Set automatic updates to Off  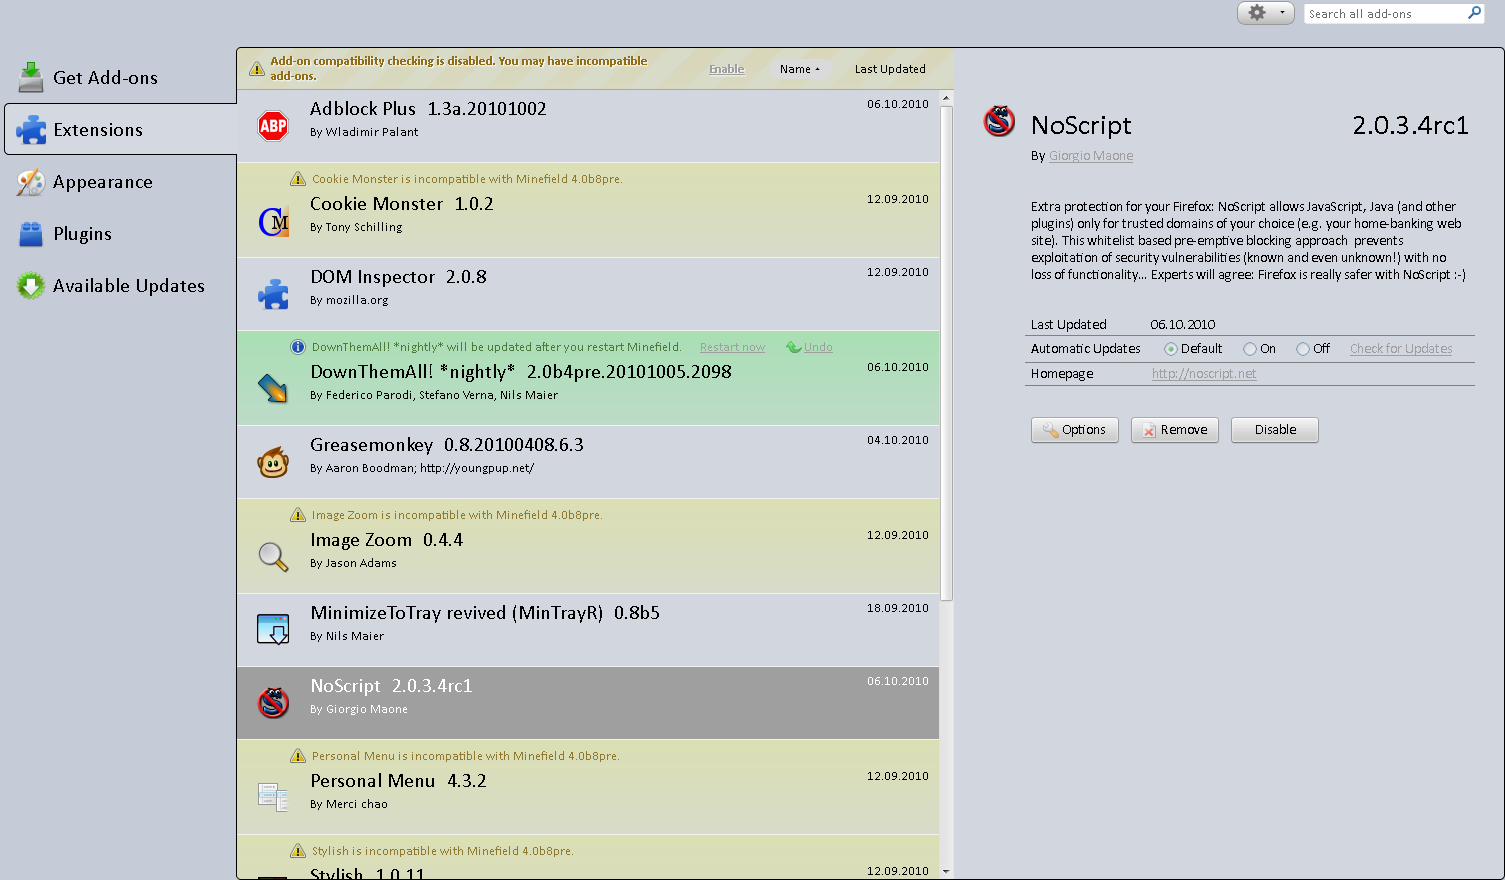[x=1303, y=349]
